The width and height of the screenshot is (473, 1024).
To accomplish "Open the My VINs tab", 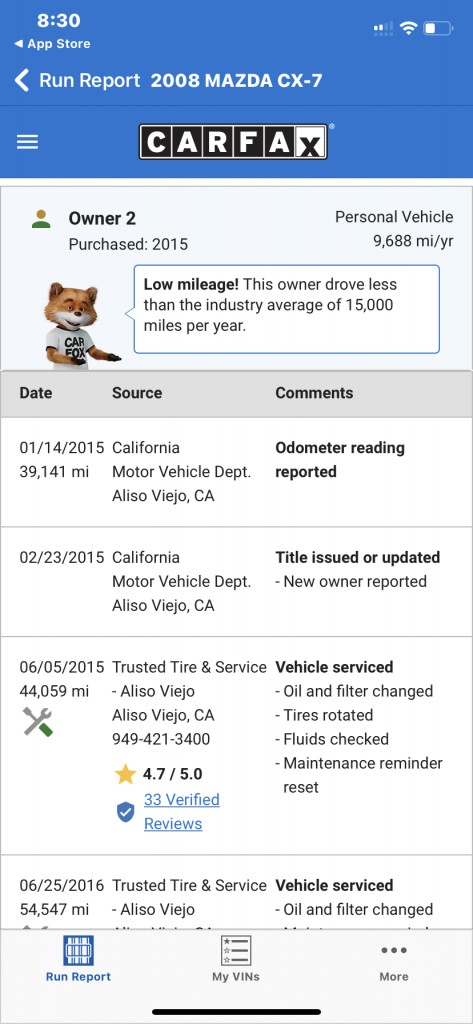I will coord(236,959).
